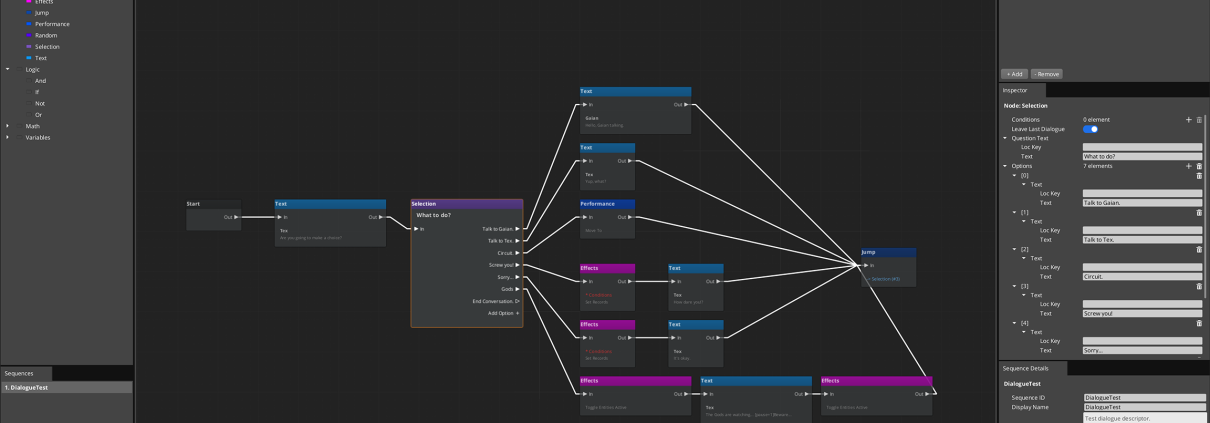Add a new option via Options plus icon
Viewport: 1210px width, 423px height.
[x=1188, y=166]
